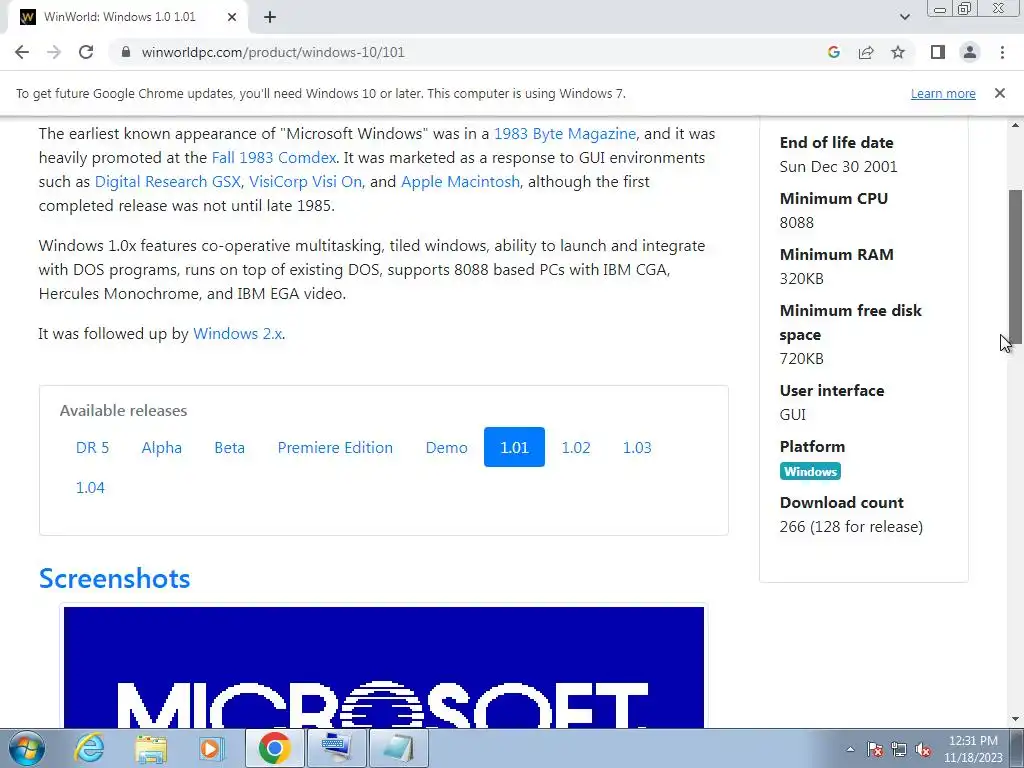Screen dimensions: 1024x768
Task: Click the forward navigation arrow
Action: coord(54,52)
